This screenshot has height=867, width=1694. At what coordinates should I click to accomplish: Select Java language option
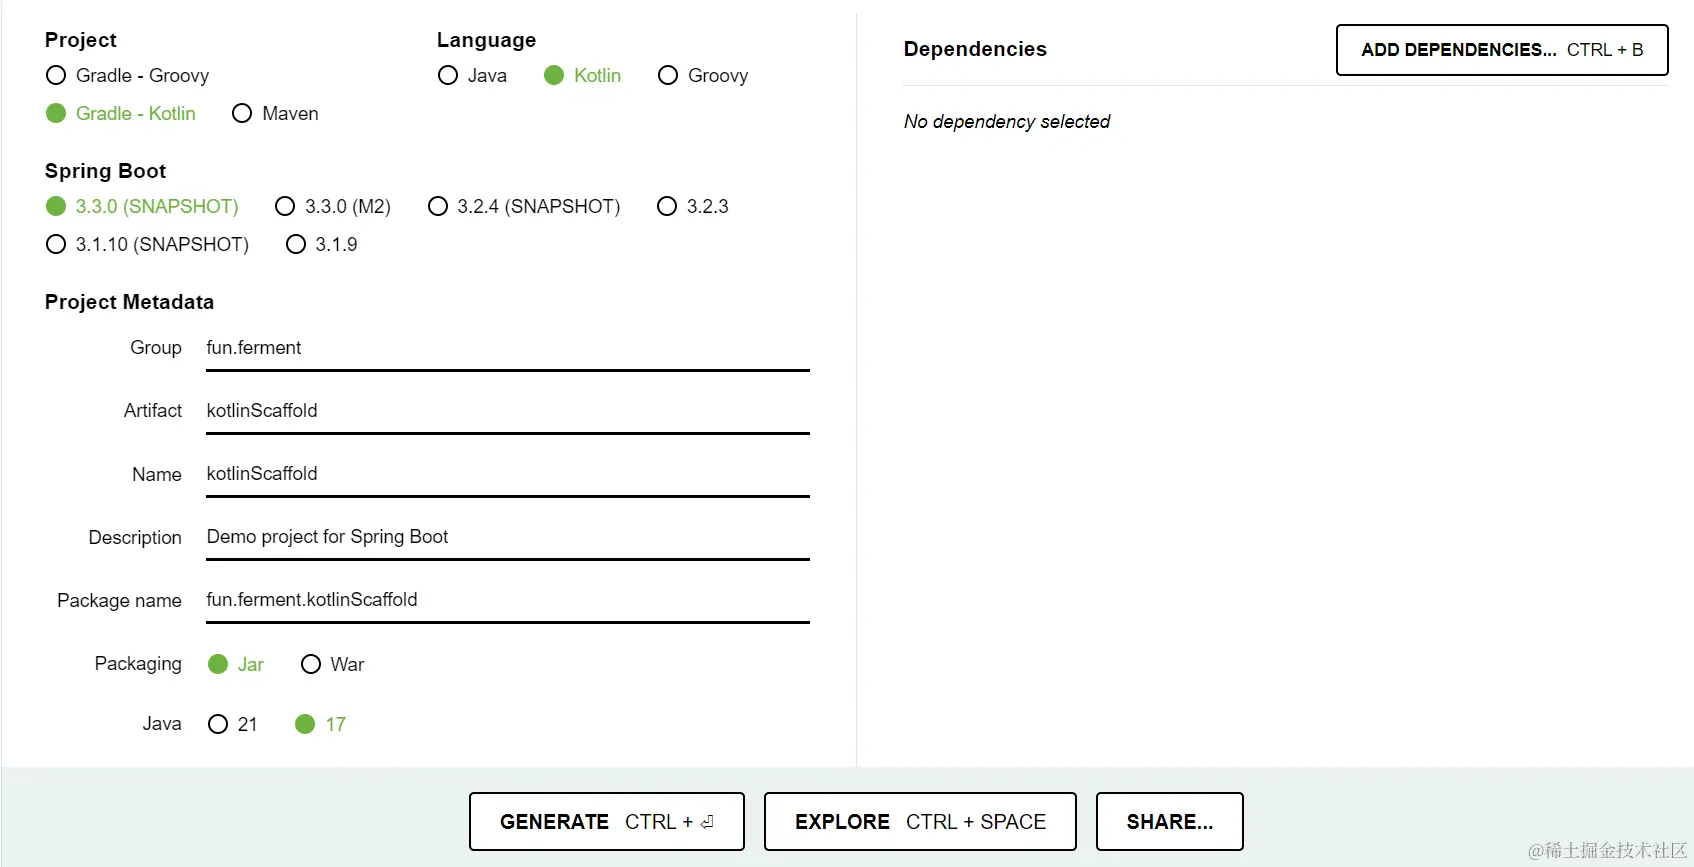[472, 76]
